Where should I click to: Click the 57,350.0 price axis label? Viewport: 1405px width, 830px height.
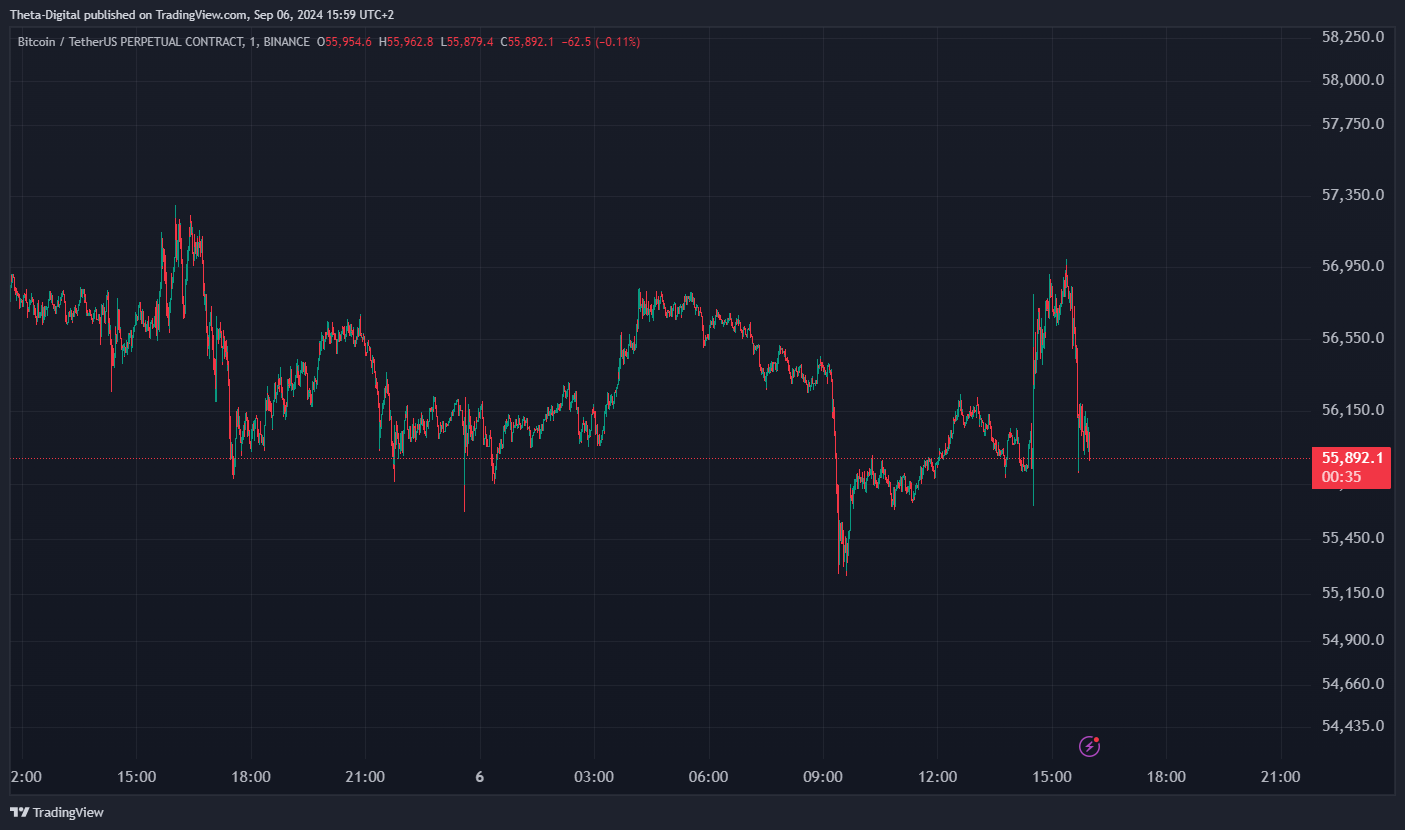point(1352,195)
